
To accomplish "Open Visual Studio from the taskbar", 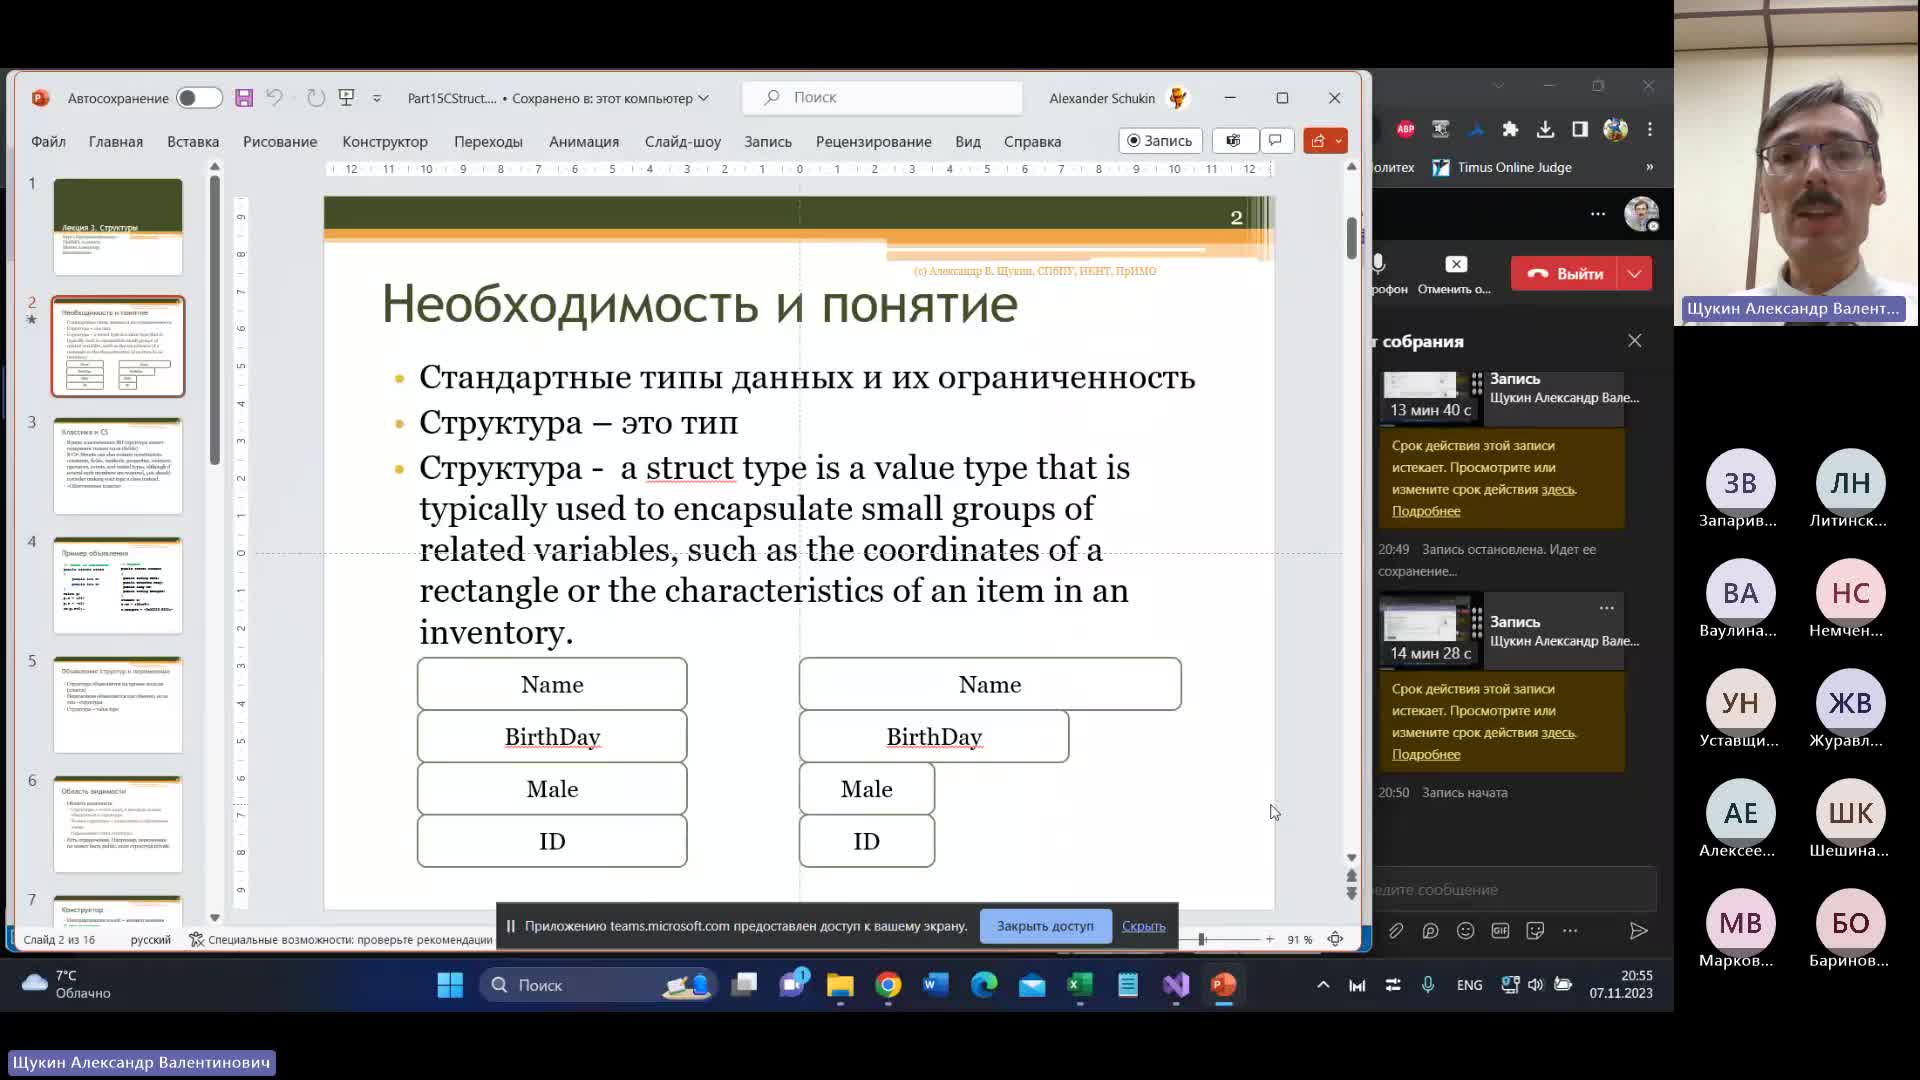I will [1176, 985].
